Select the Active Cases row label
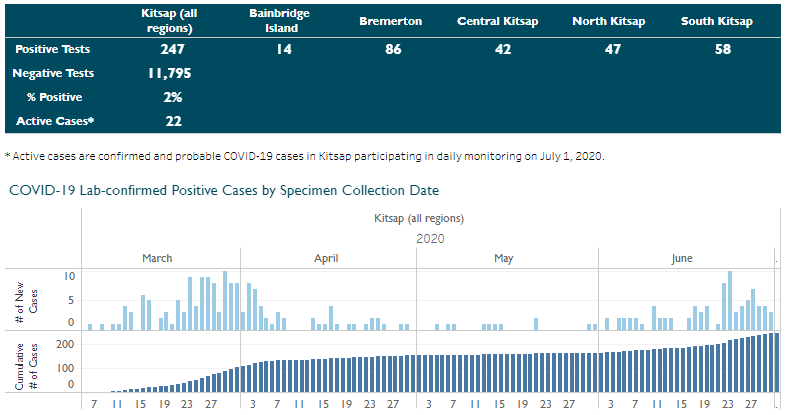Viewport: 787px width, 415px height. pyautogui.click(x=55, y=121)
